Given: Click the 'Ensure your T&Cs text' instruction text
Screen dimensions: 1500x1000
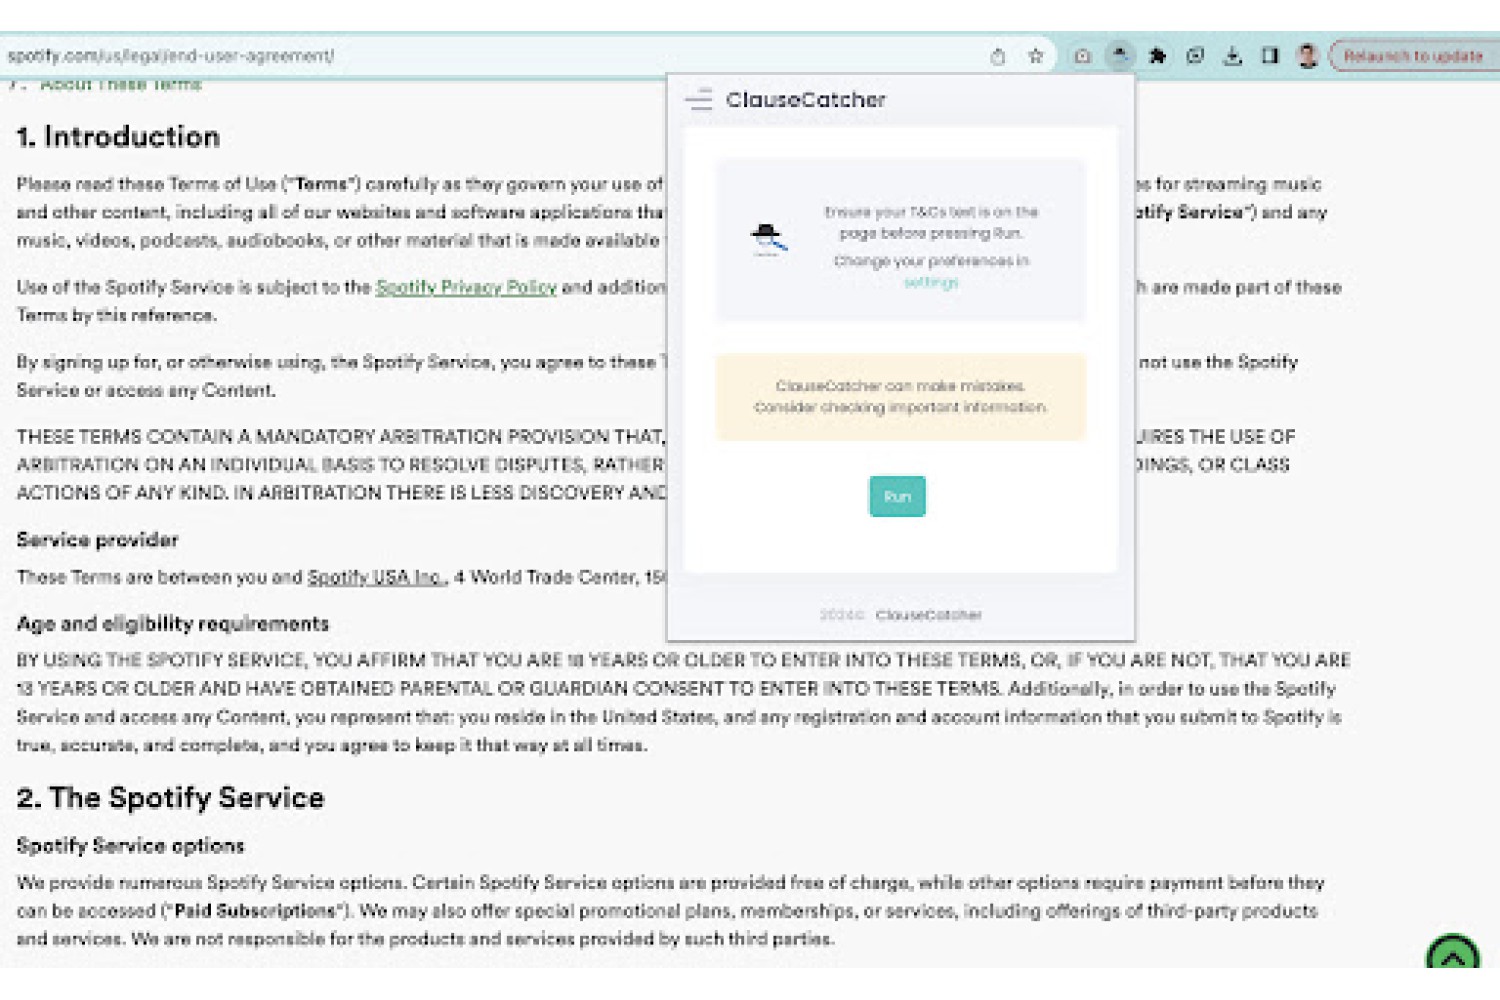Looking at the screenshot, I should coord(931,222).
